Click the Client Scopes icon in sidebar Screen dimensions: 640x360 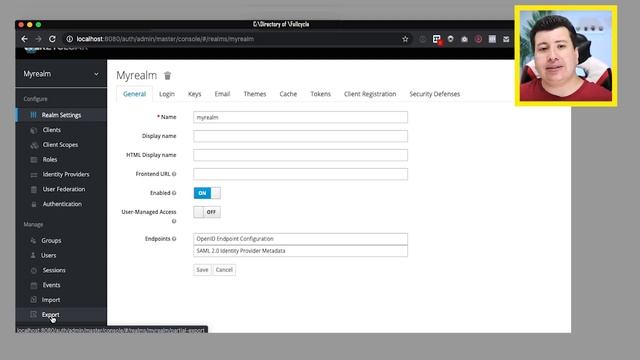pos(34,145)
